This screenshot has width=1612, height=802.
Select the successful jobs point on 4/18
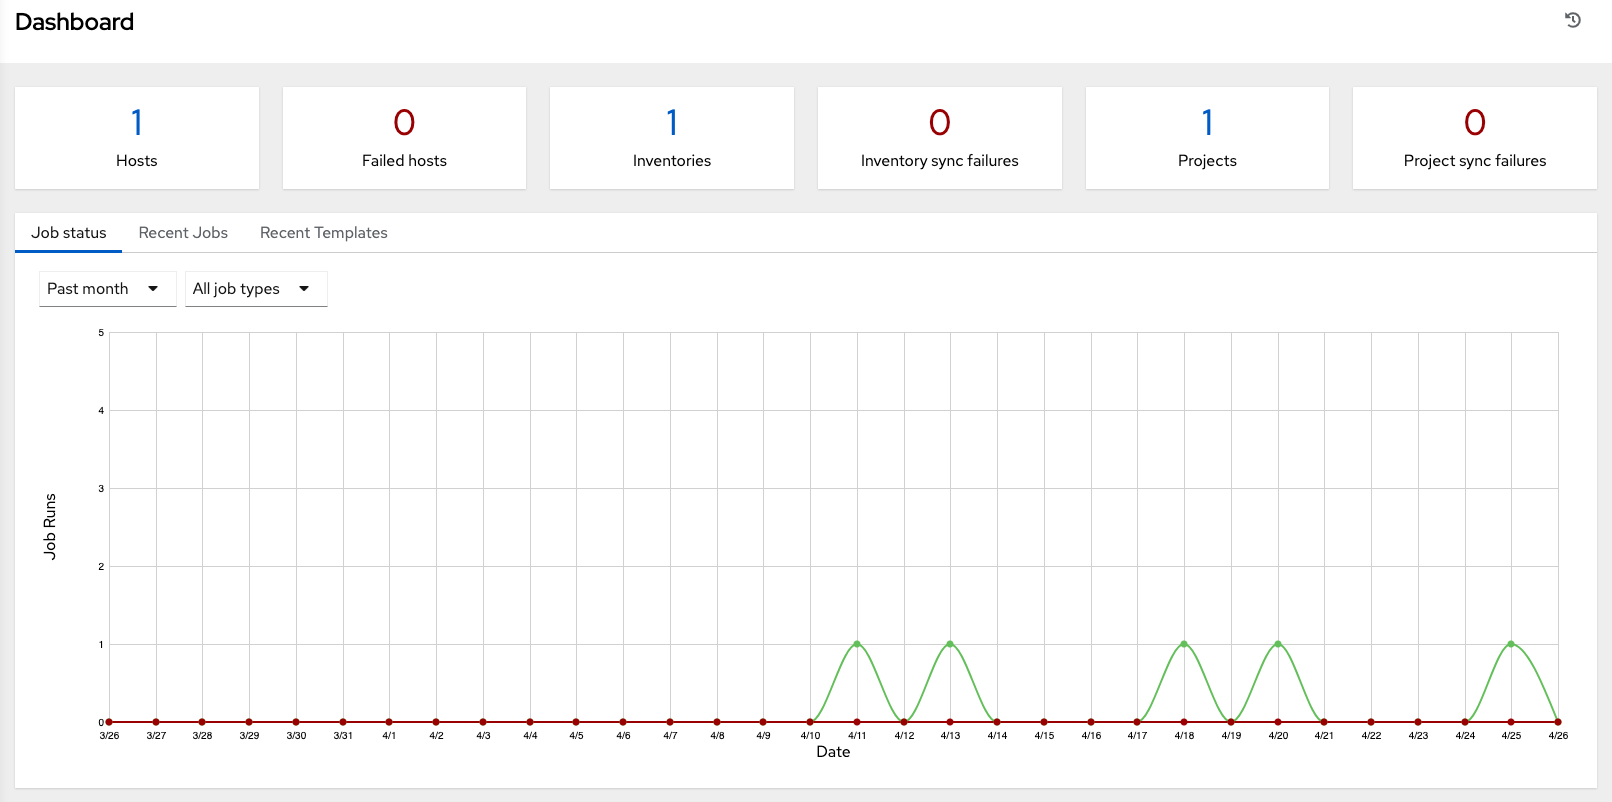(x=1184, y=644)
